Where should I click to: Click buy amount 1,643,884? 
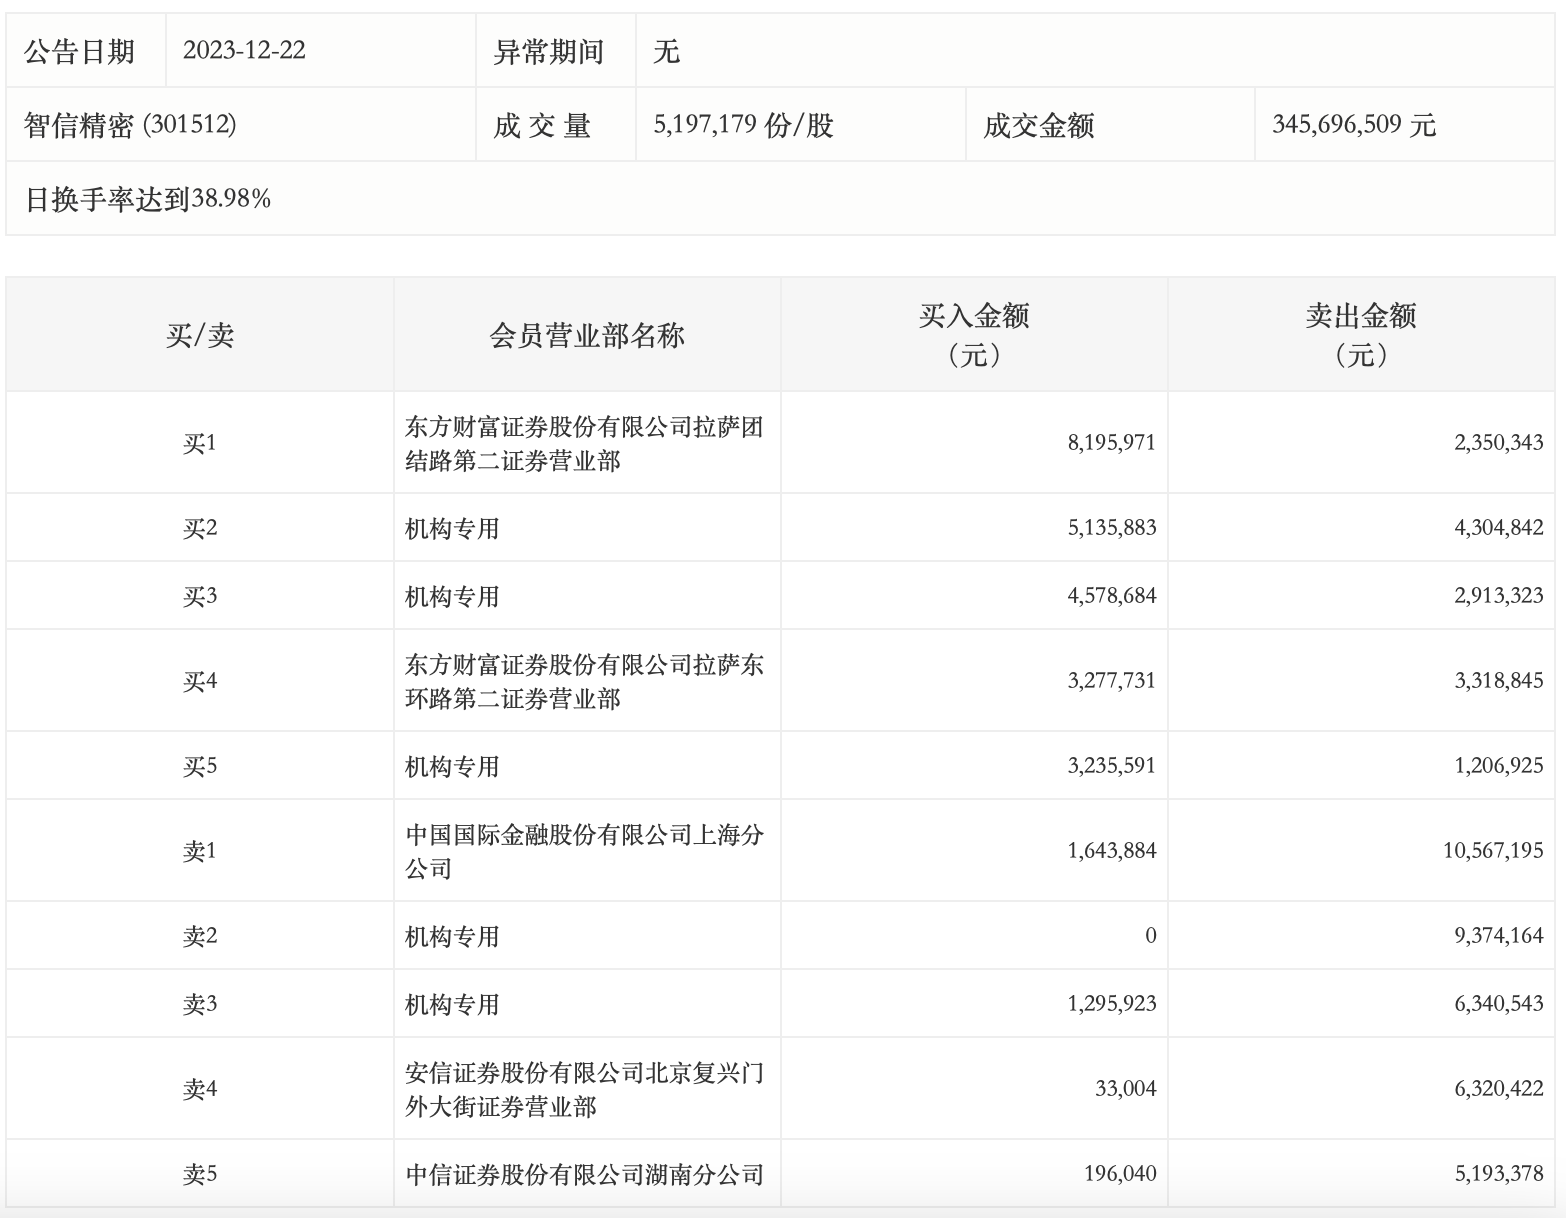1111,851
